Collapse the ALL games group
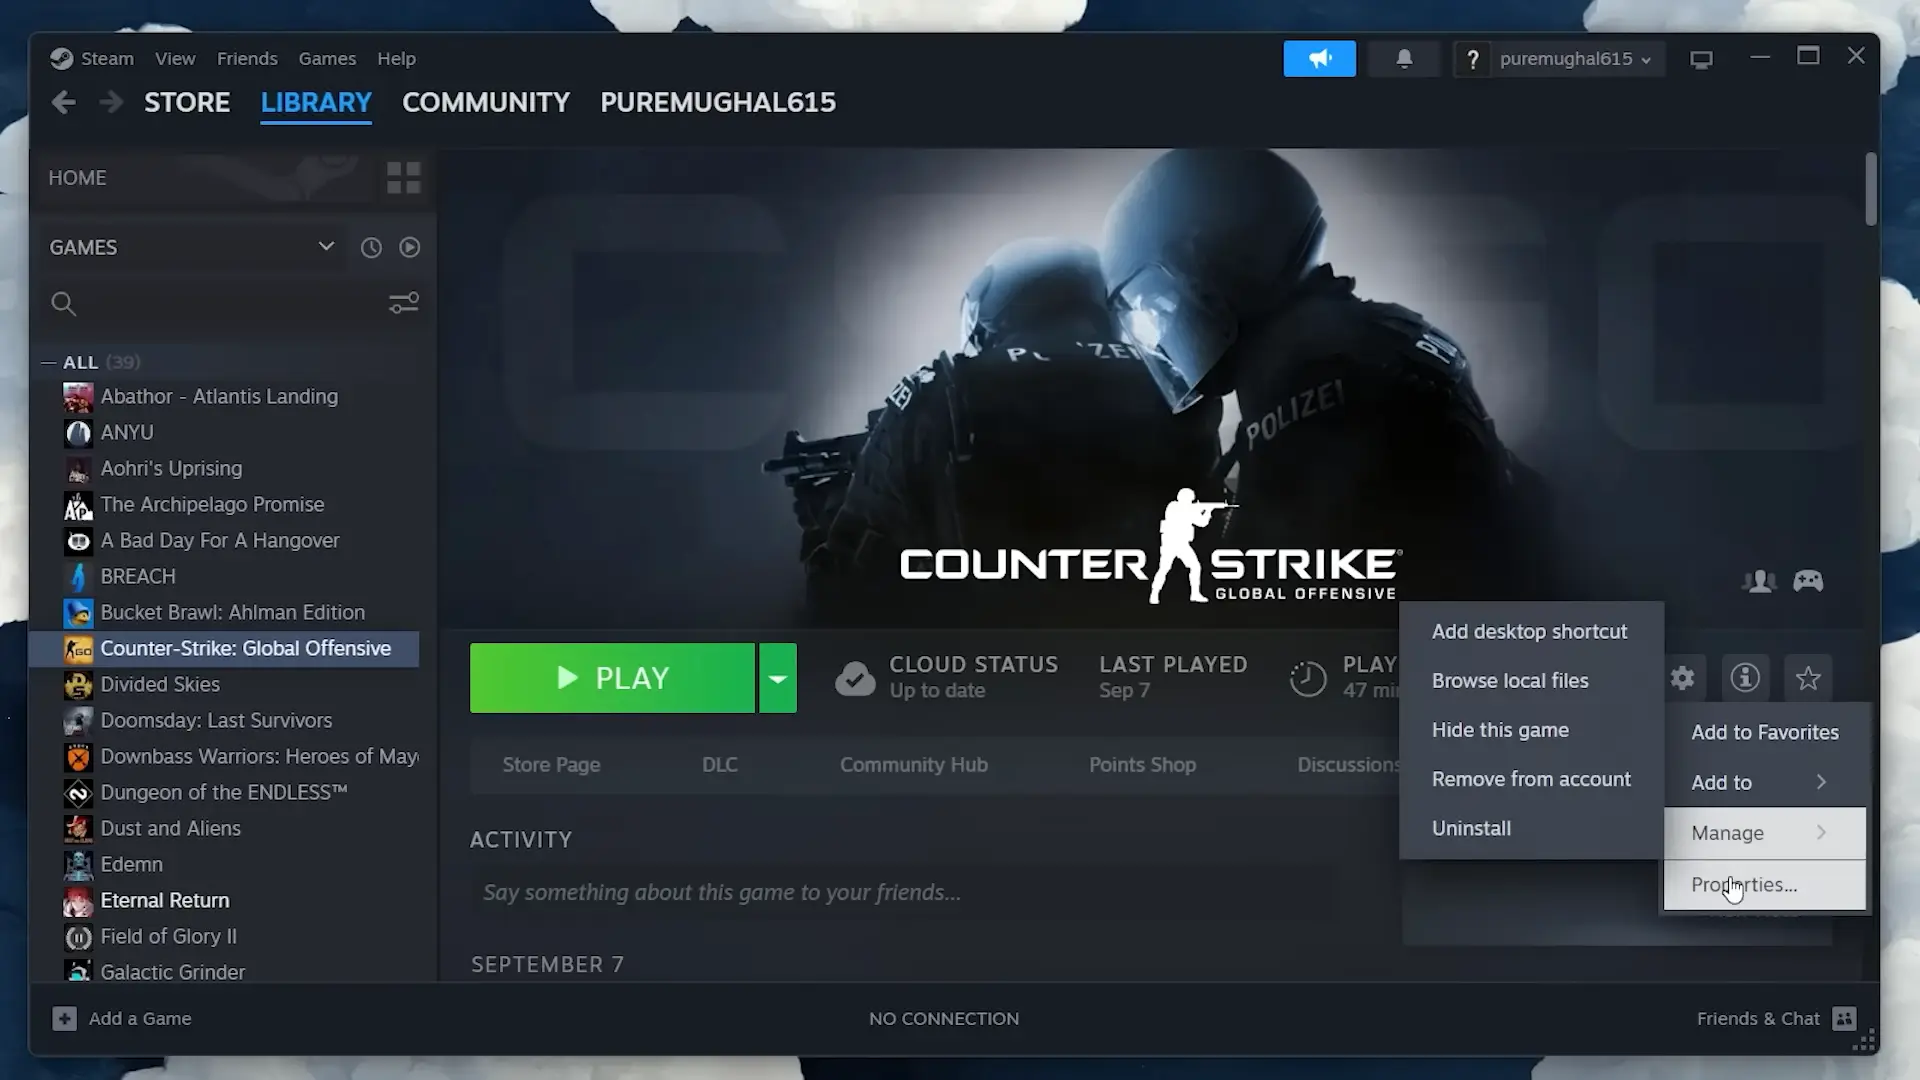Screen dimensions: 1920x1080 pos(48,362)
